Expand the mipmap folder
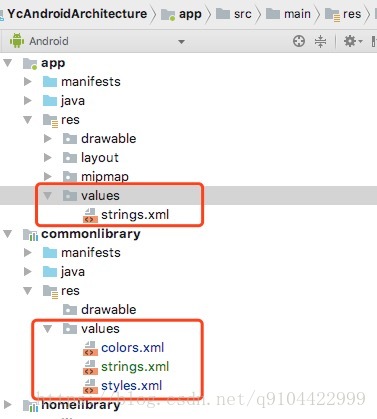Viewport: 377px width, 419px height. click(48, 177)
